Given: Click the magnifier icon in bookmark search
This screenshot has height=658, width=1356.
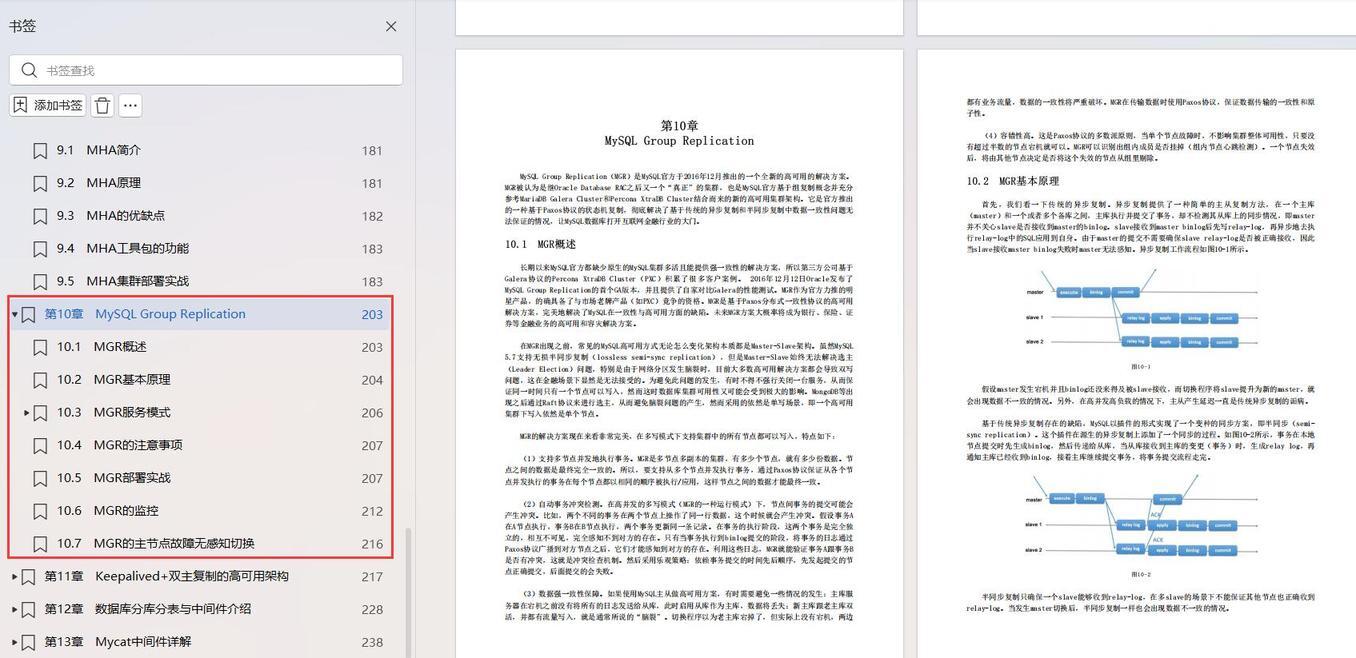Looking at the screenshot, I should [x=28, y=70].
